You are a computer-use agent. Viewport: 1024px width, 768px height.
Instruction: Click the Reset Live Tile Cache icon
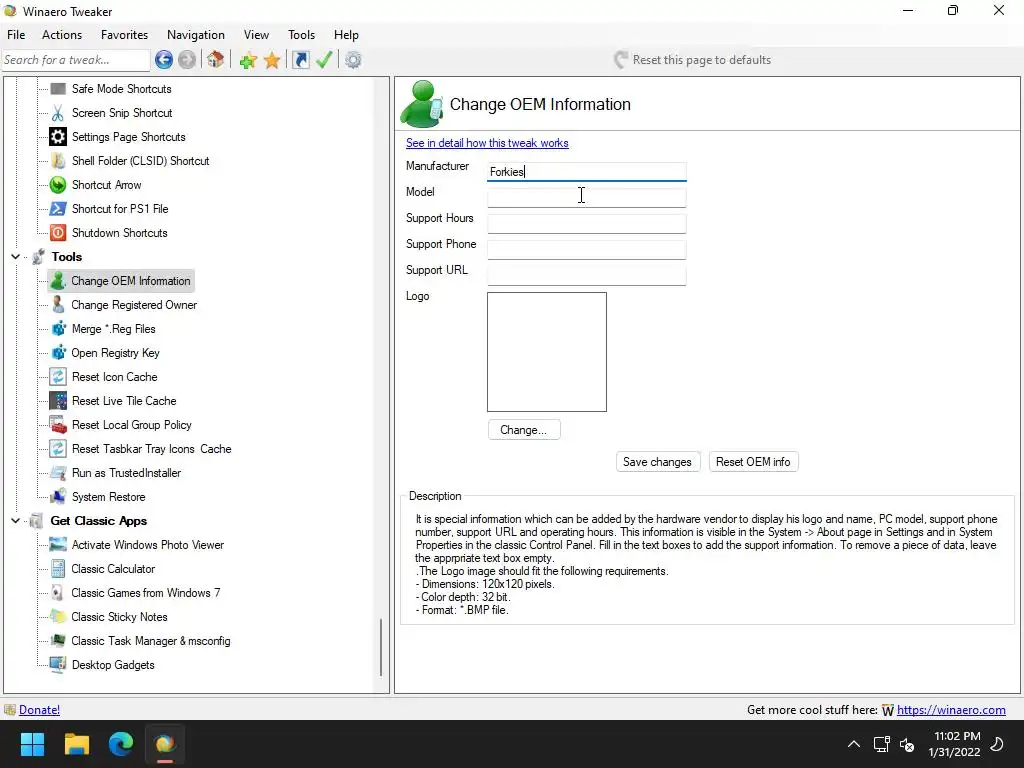pyautogui.click(x=58, y=401)
